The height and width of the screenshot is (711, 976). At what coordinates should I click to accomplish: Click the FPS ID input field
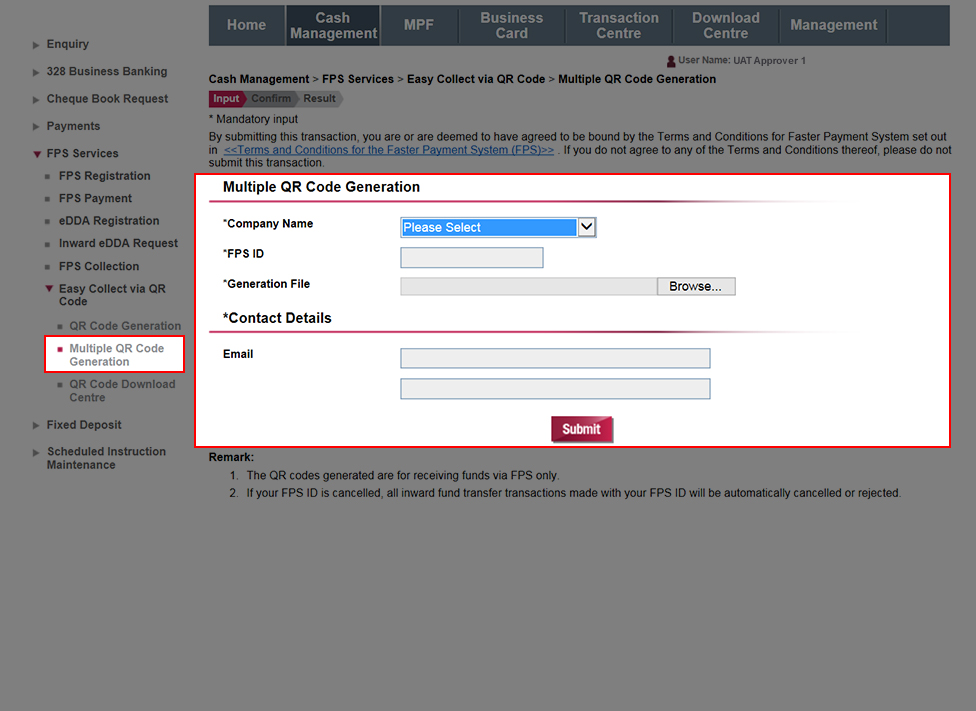point(472,258)
